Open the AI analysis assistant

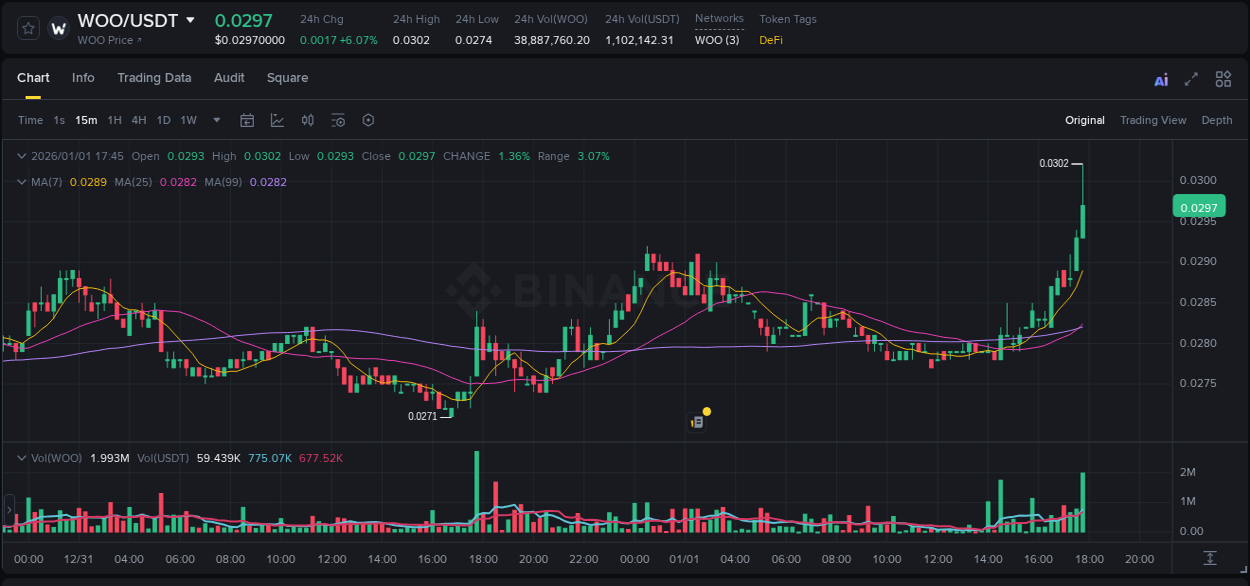pos(1161,79)
